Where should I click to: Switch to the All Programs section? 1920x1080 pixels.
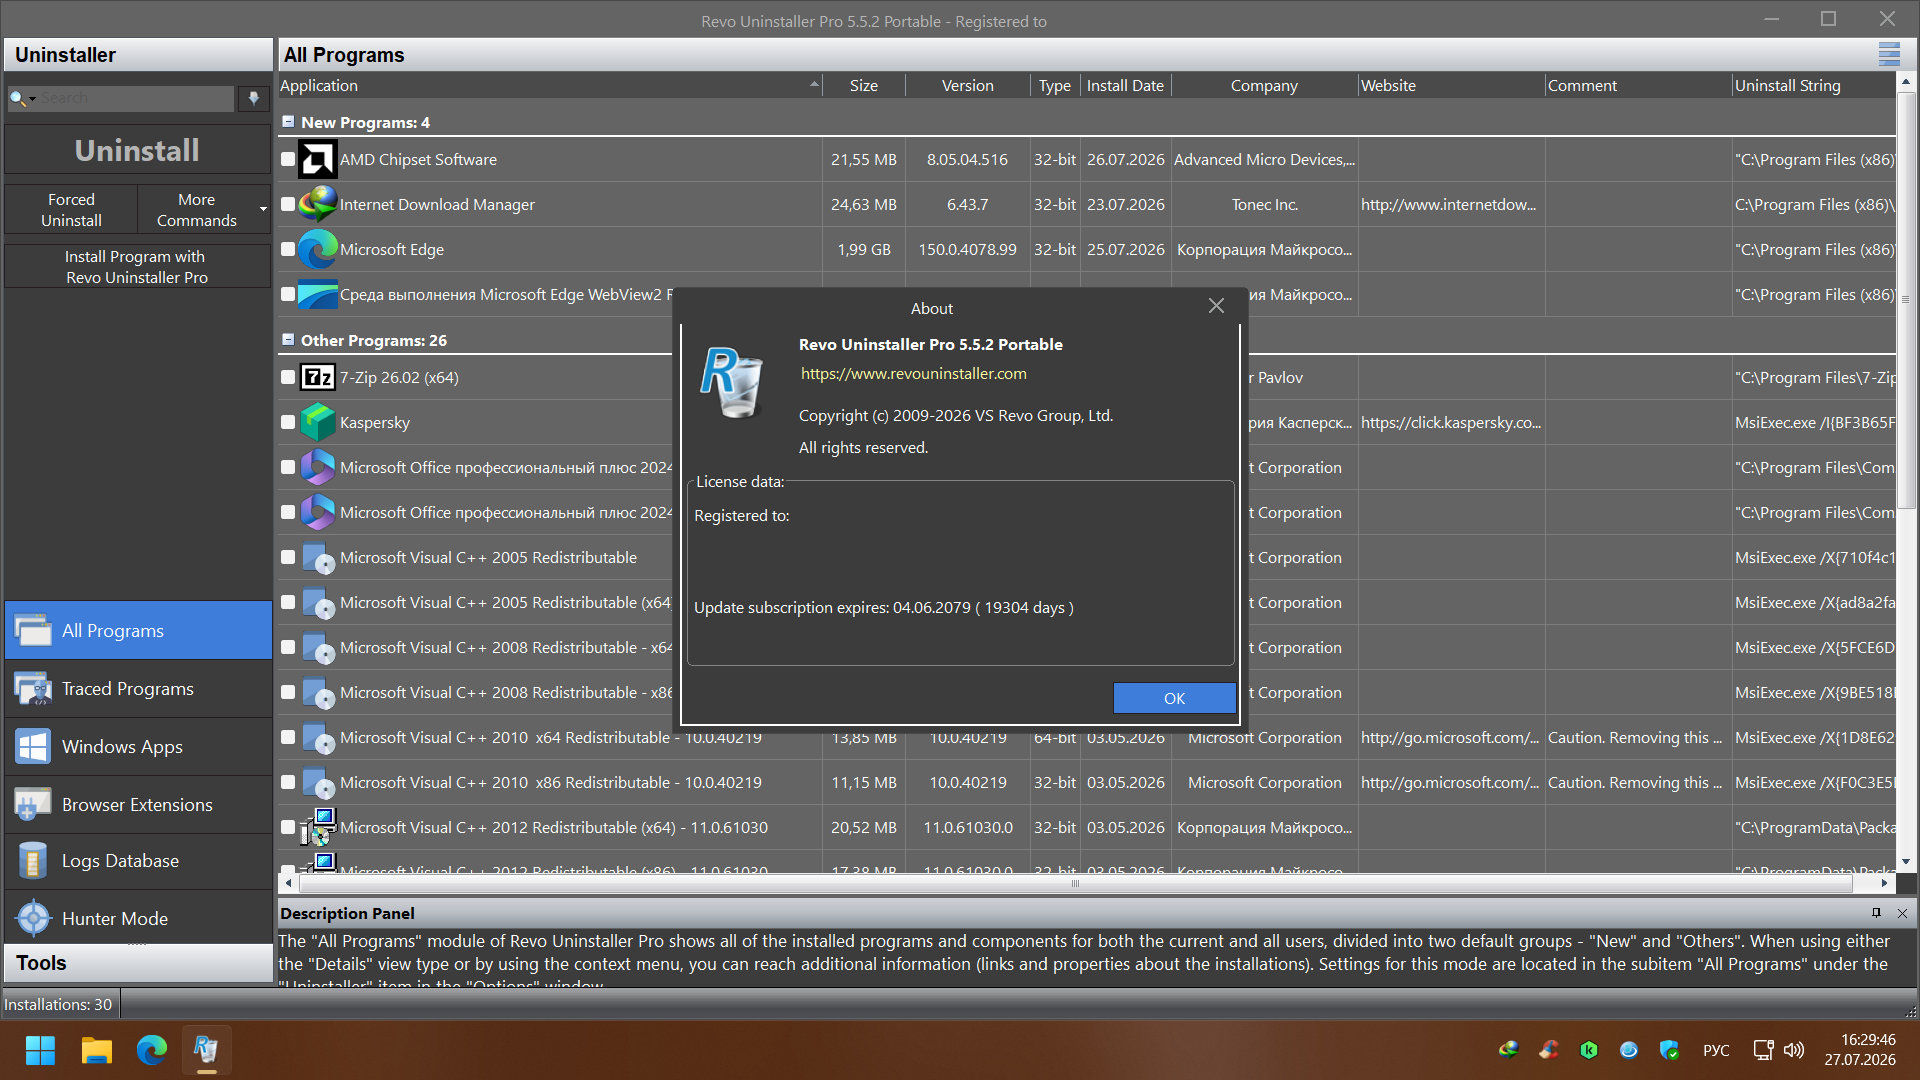[x=138, y=630]
